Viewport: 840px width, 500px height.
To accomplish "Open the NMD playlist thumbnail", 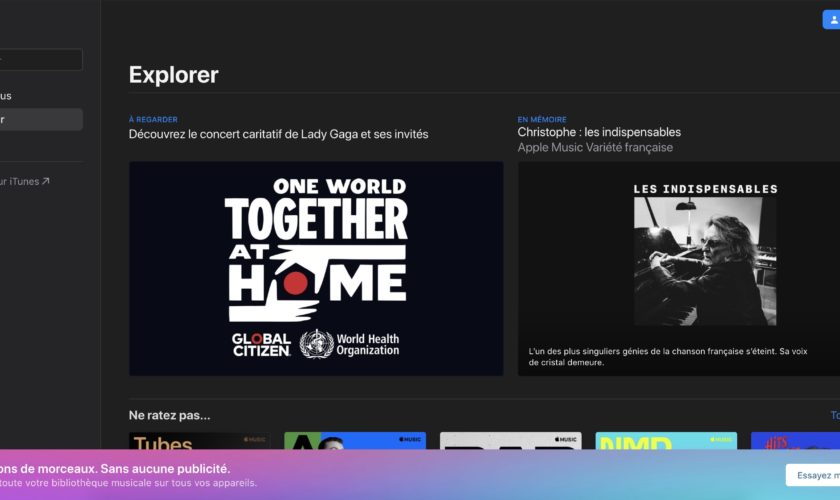I will [x=666, y=441].
